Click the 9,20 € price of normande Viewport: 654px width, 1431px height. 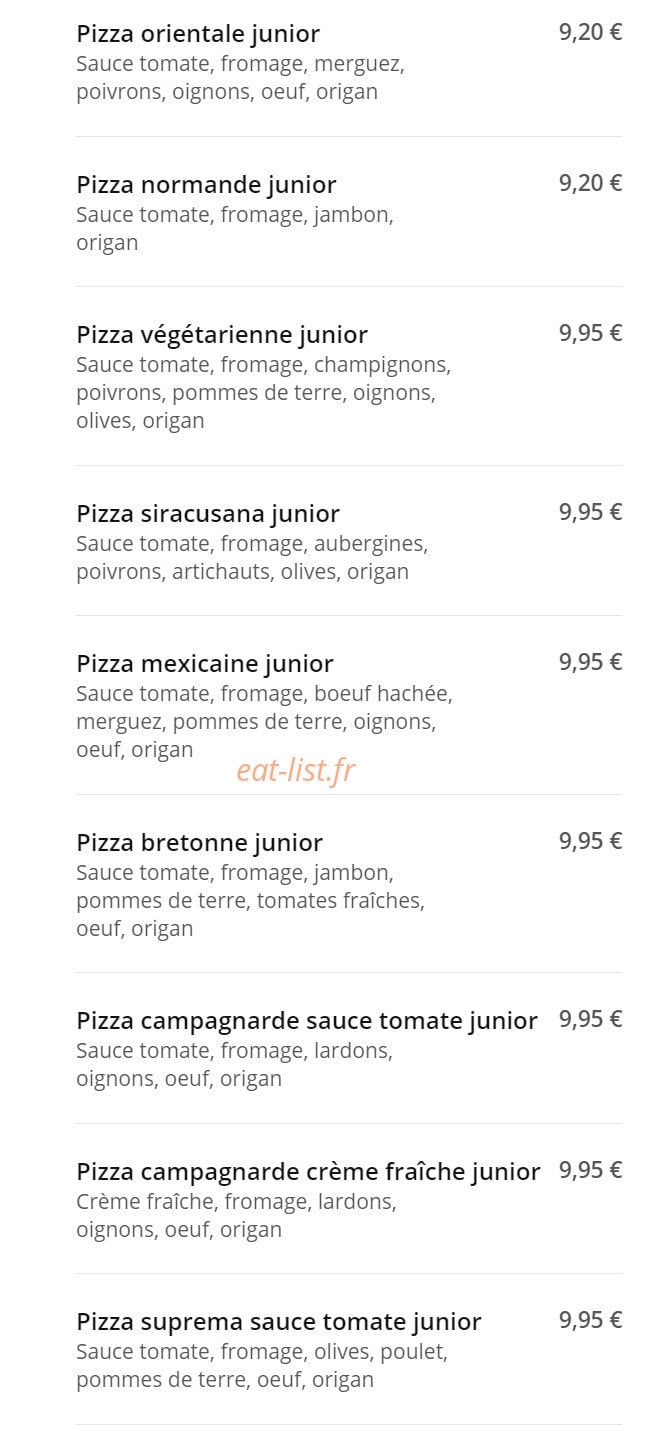coord(590,183)
